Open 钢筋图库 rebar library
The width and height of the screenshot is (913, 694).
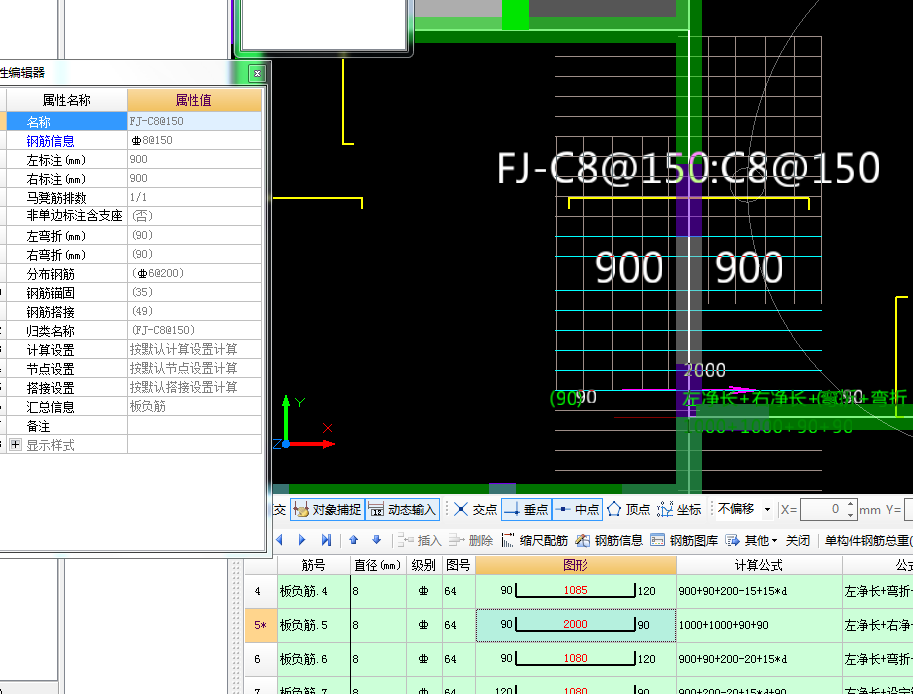(684, 540)
